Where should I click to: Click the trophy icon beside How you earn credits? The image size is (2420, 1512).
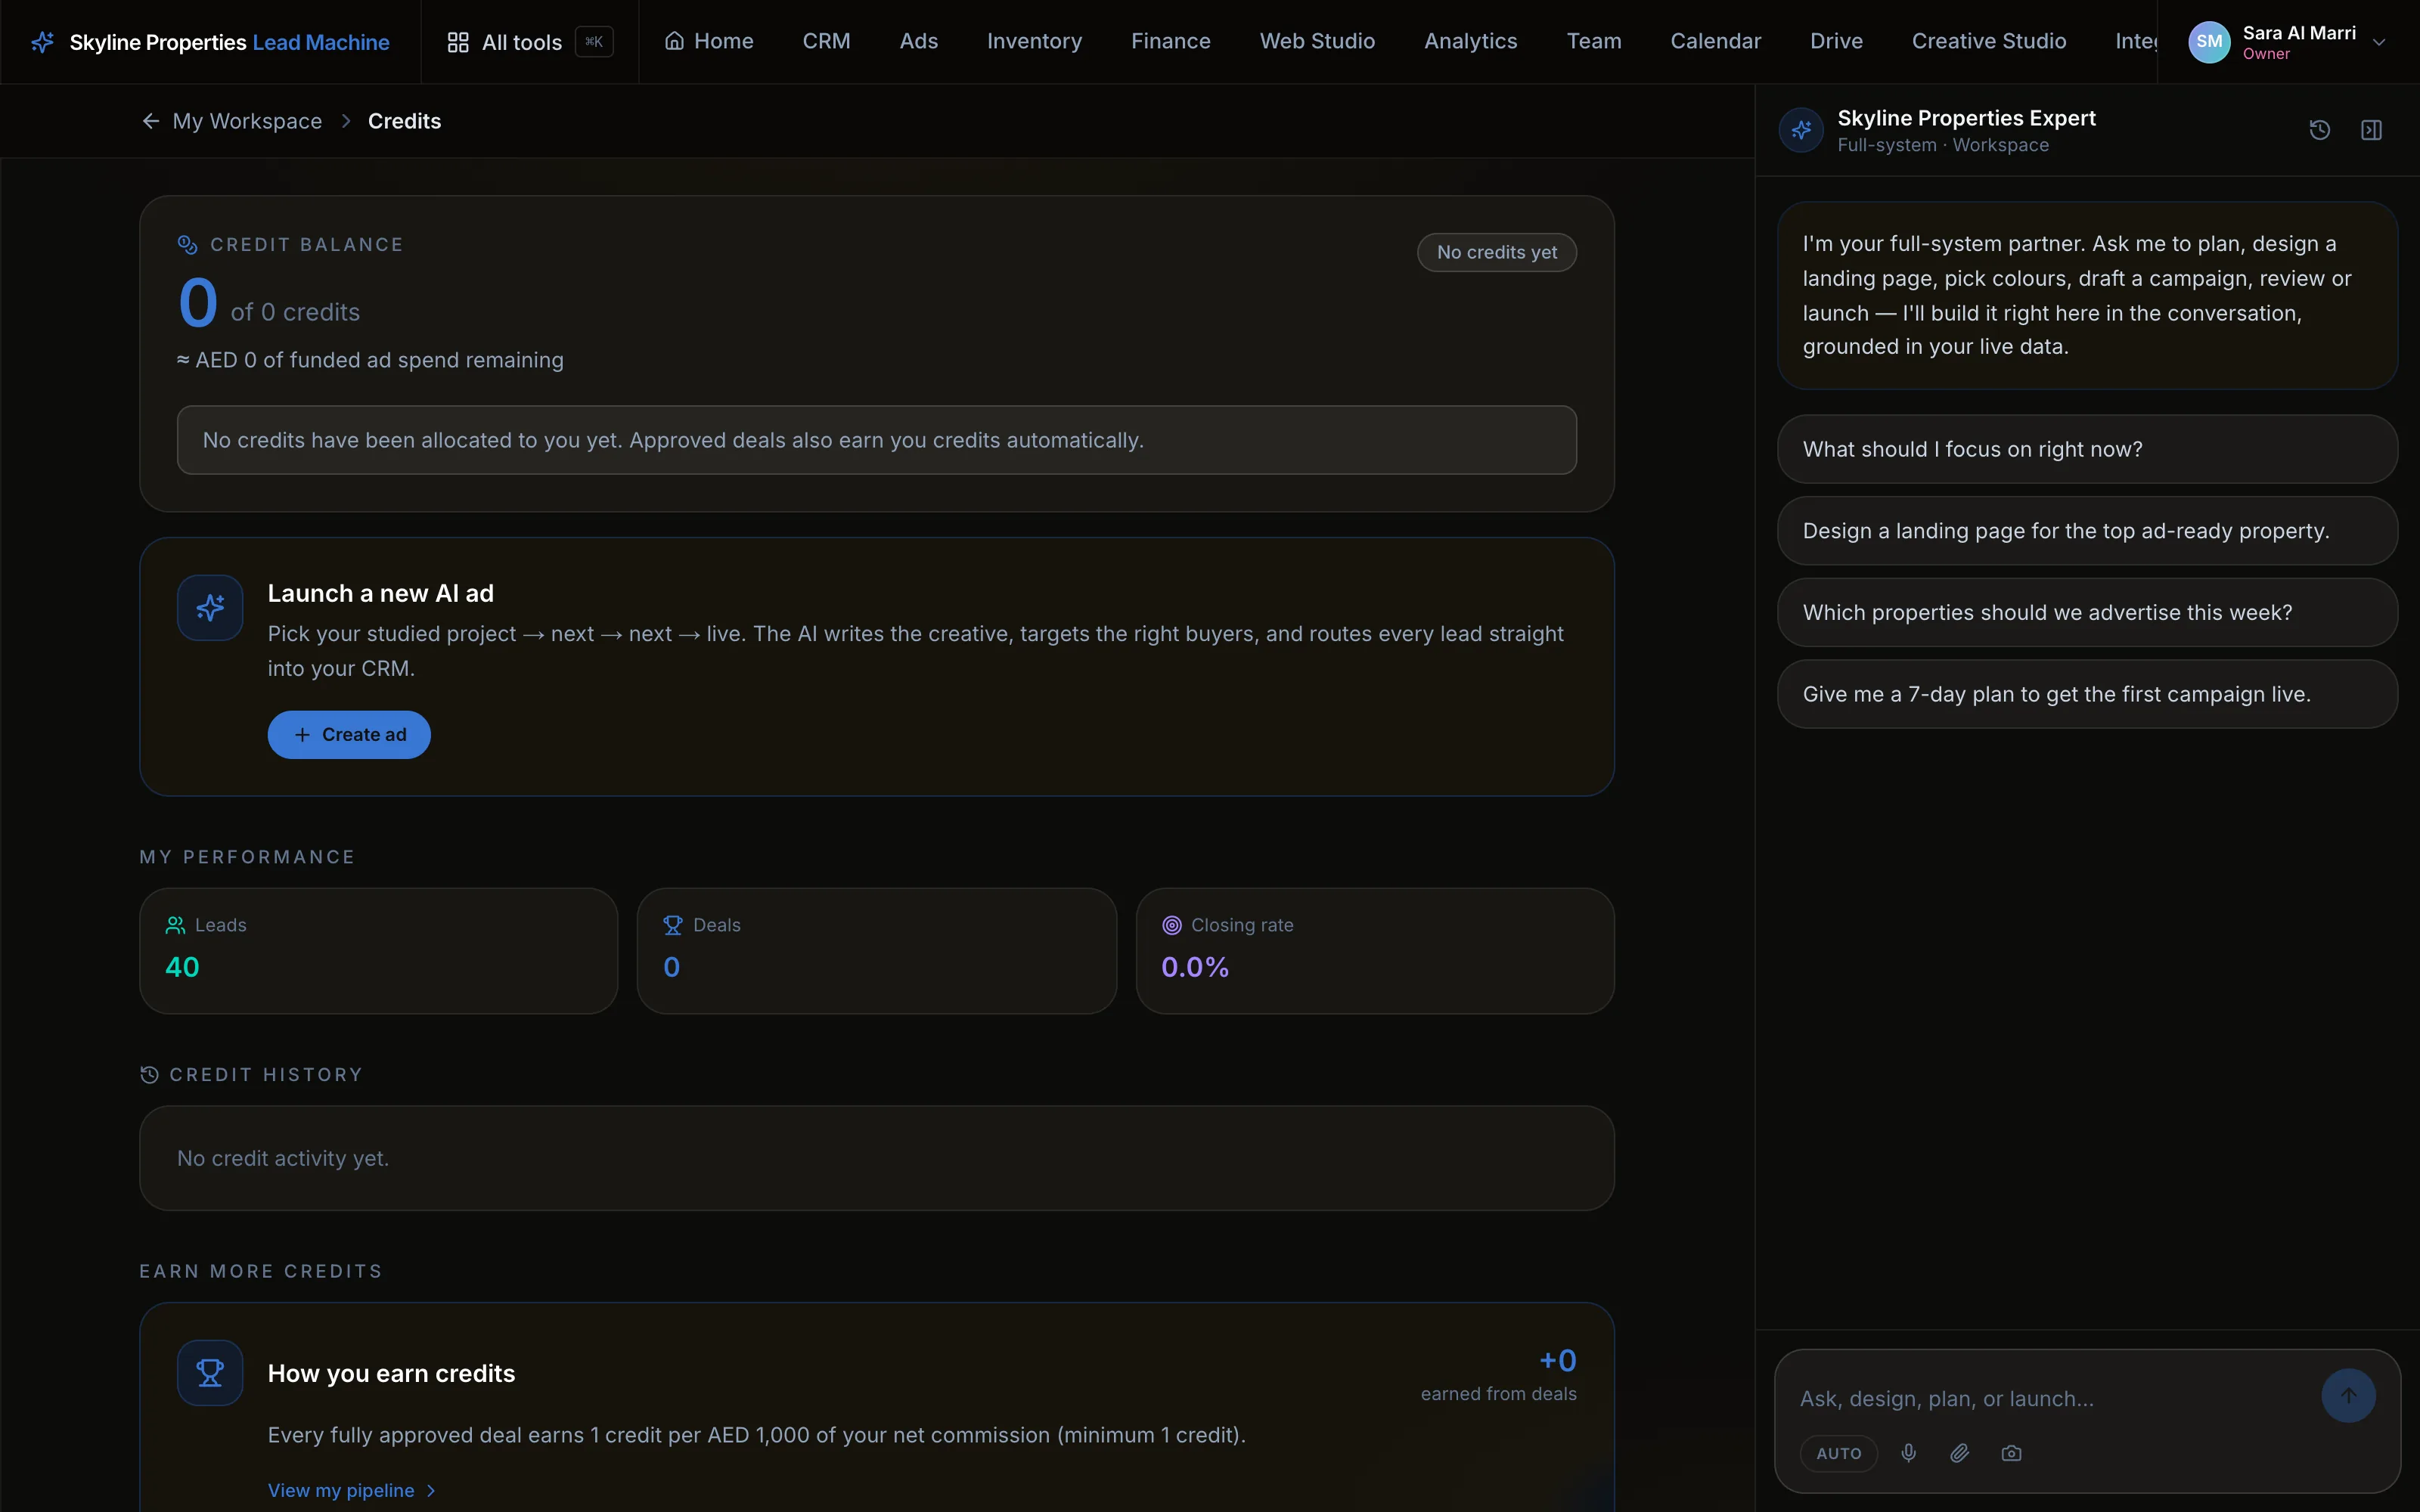(210, 1373)
